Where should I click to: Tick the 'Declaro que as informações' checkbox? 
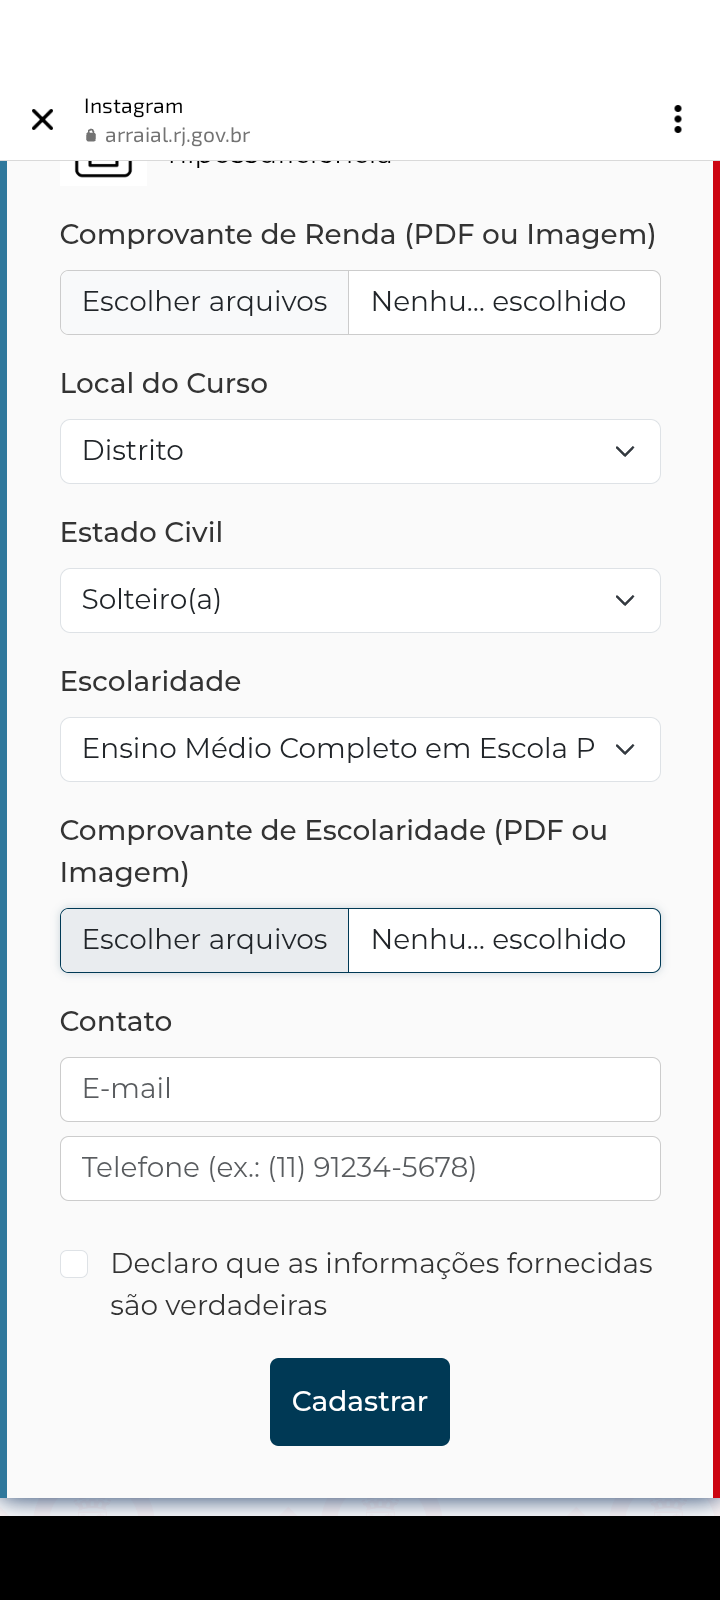(x=74, y=1264)
